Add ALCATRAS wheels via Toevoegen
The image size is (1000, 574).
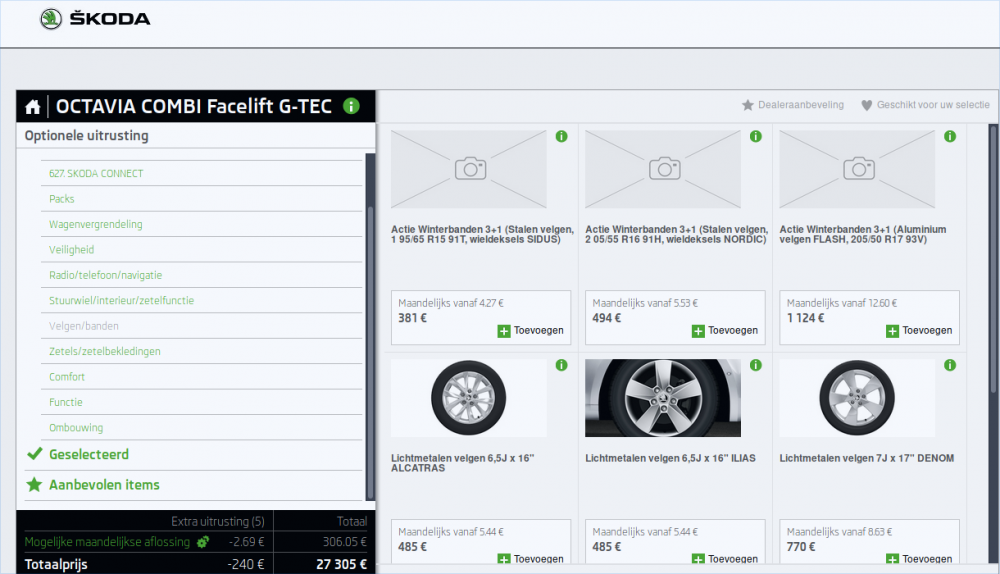(531, 559)
